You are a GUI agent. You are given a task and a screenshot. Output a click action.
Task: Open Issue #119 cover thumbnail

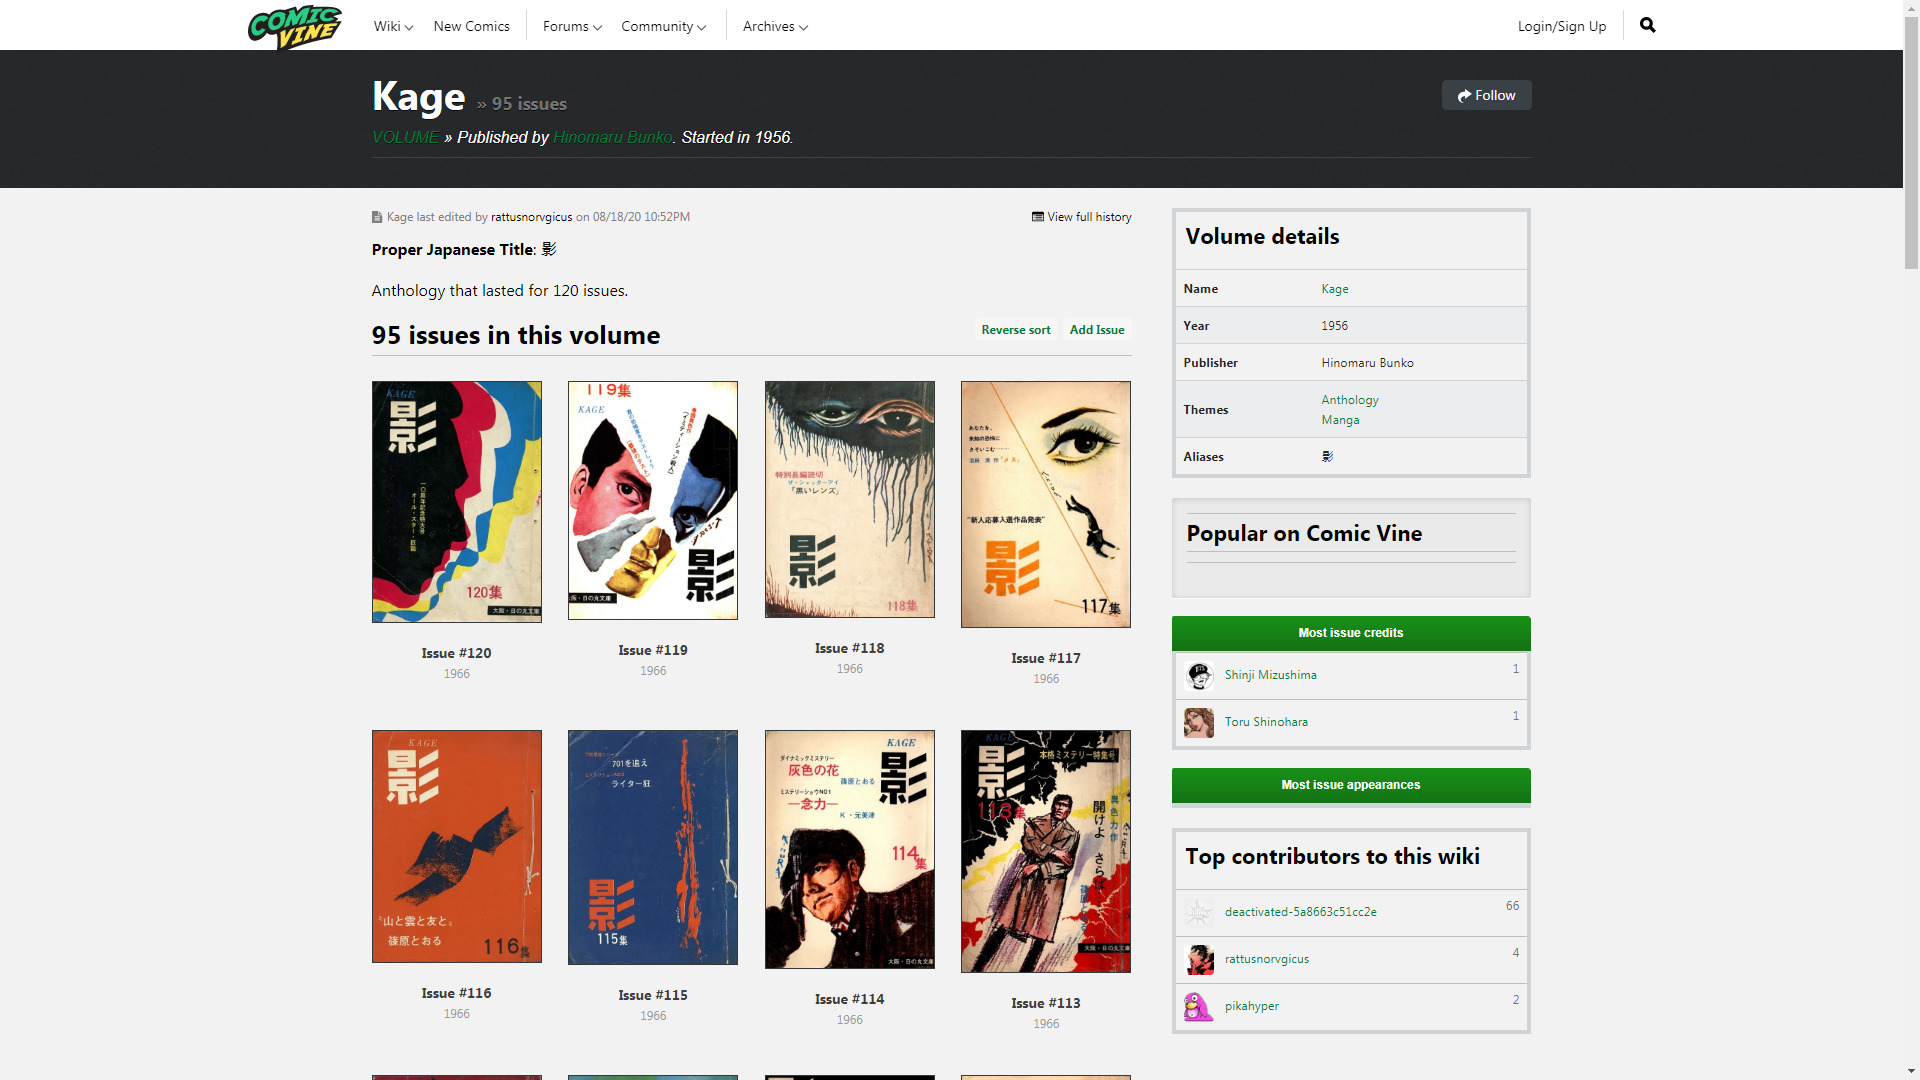pyautogui.click(x=652, y=500)
